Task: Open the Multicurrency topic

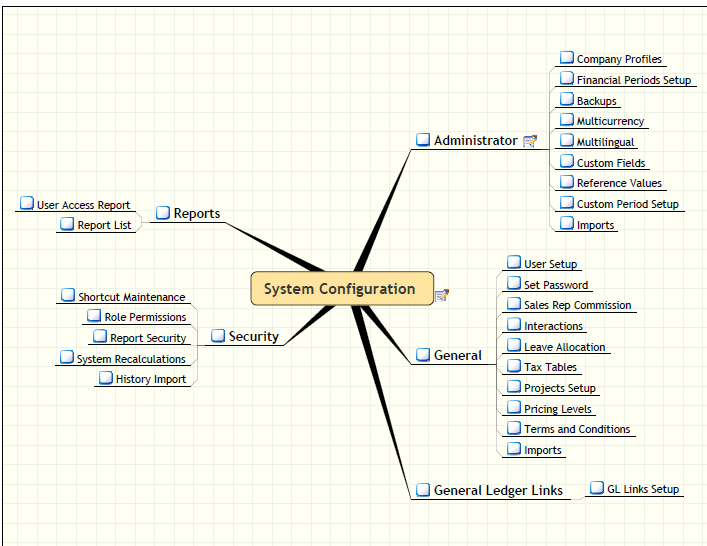Action: point(610,121)
